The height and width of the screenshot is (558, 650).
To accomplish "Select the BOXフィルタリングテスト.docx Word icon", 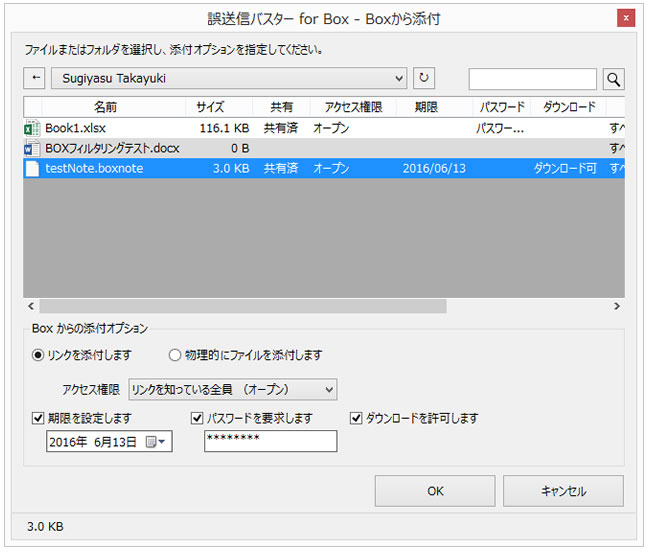I will 32,148.
